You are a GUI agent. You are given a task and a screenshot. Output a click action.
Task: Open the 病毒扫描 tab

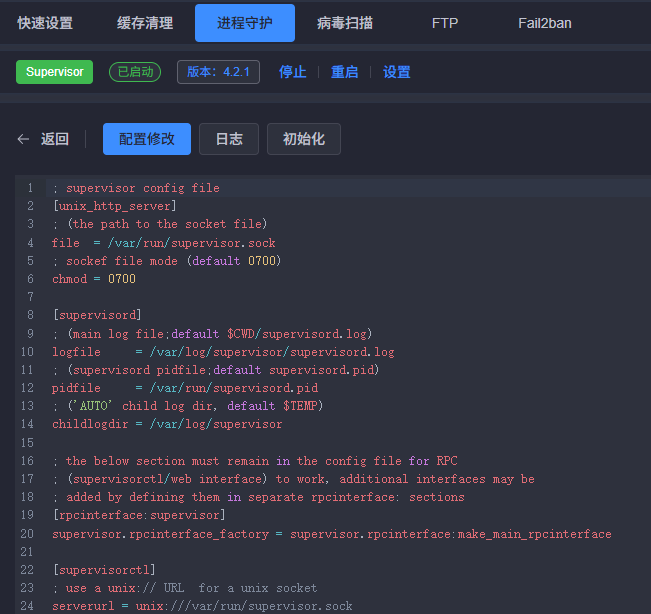[345, 23]
